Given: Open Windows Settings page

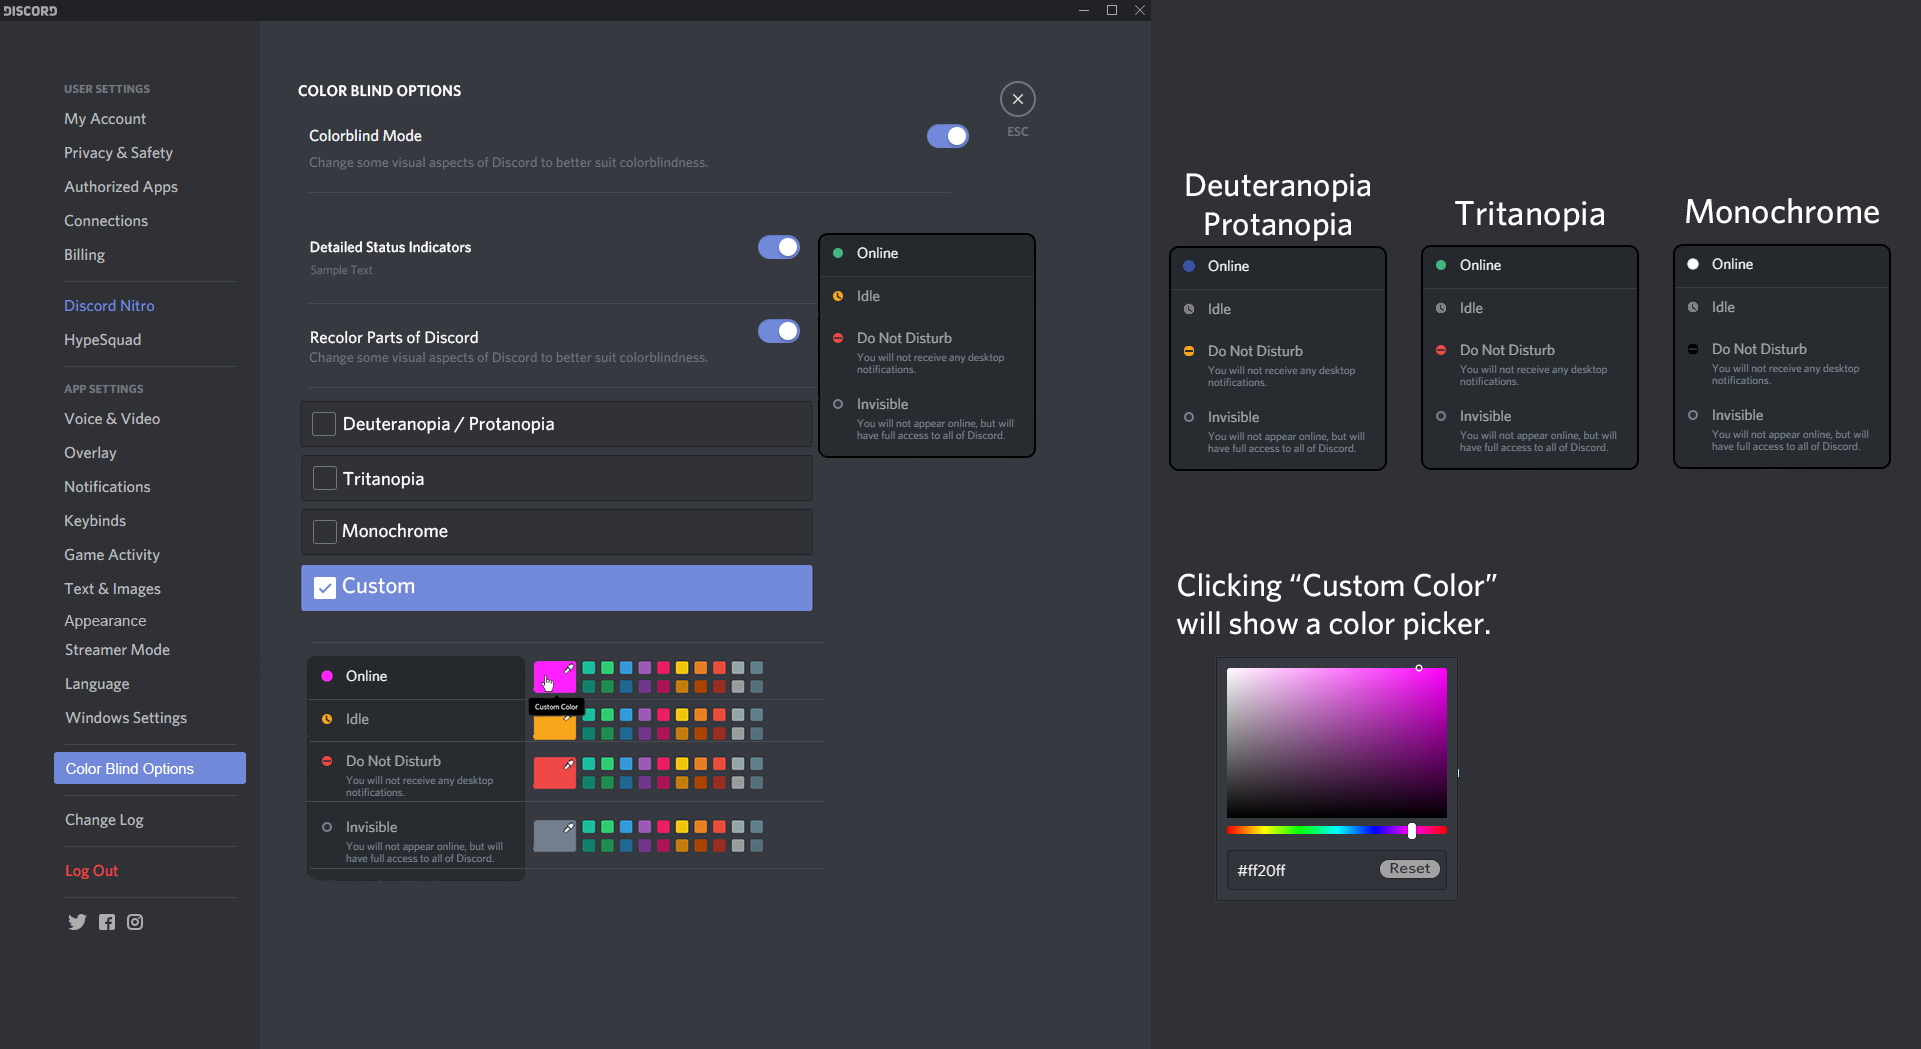Looking at the screenshot, I should click(126, 718).
